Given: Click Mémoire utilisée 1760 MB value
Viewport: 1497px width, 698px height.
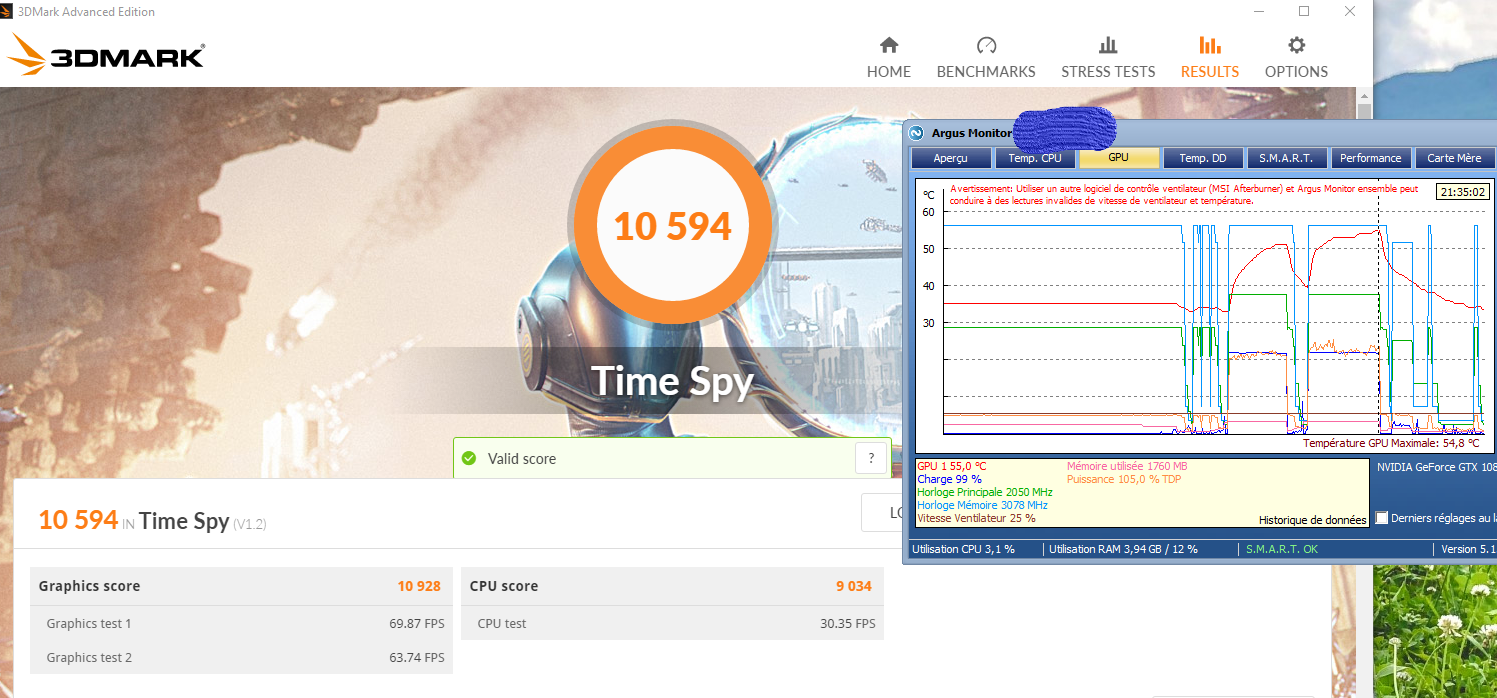Looking at the screenshot, I should coord(1127,466).
